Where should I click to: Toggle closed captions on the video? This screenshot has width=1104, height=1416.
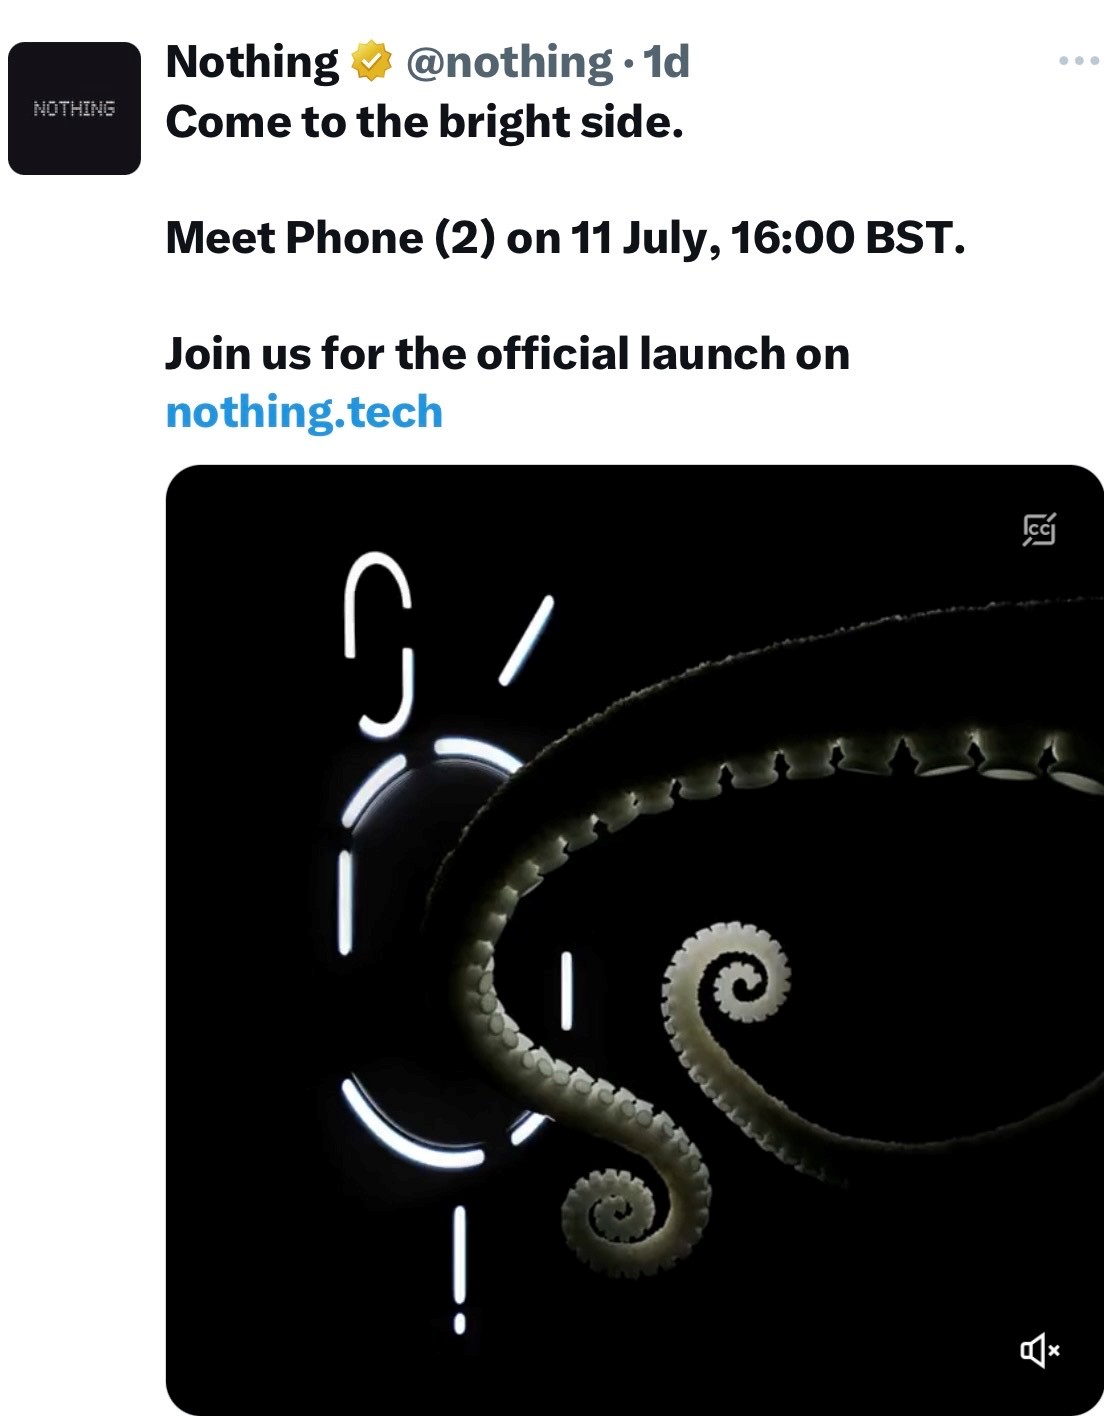[1039, 529]
